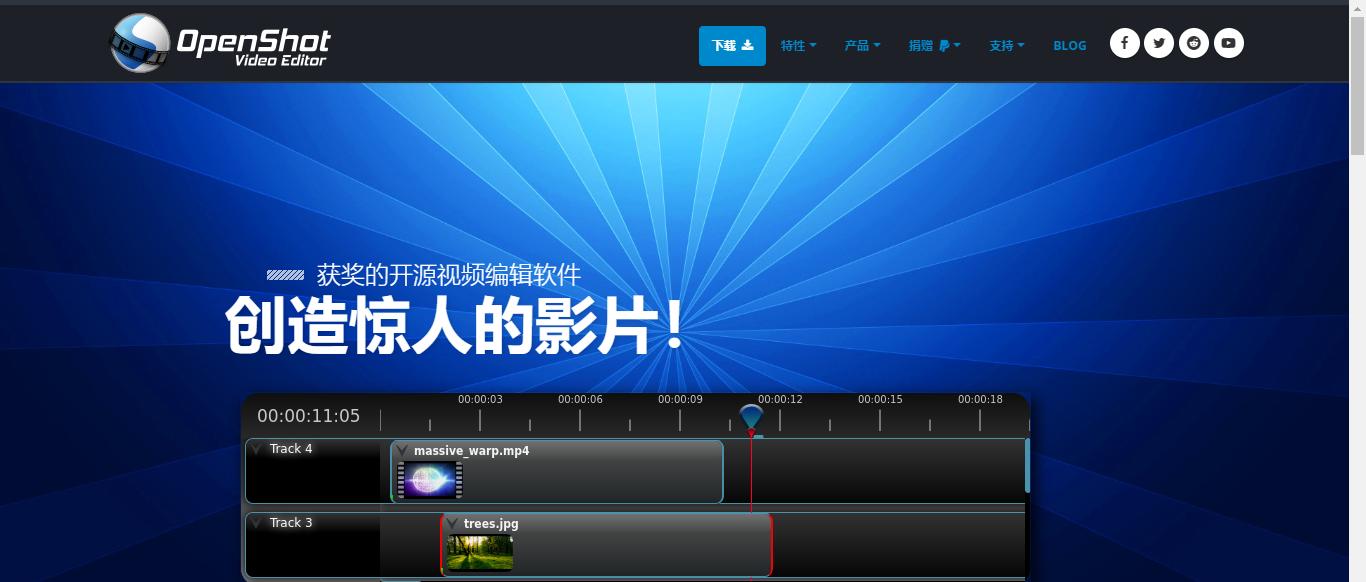Click the heart icon beside 捐赠
1366x582 pixels.
[x=944, y=44]
